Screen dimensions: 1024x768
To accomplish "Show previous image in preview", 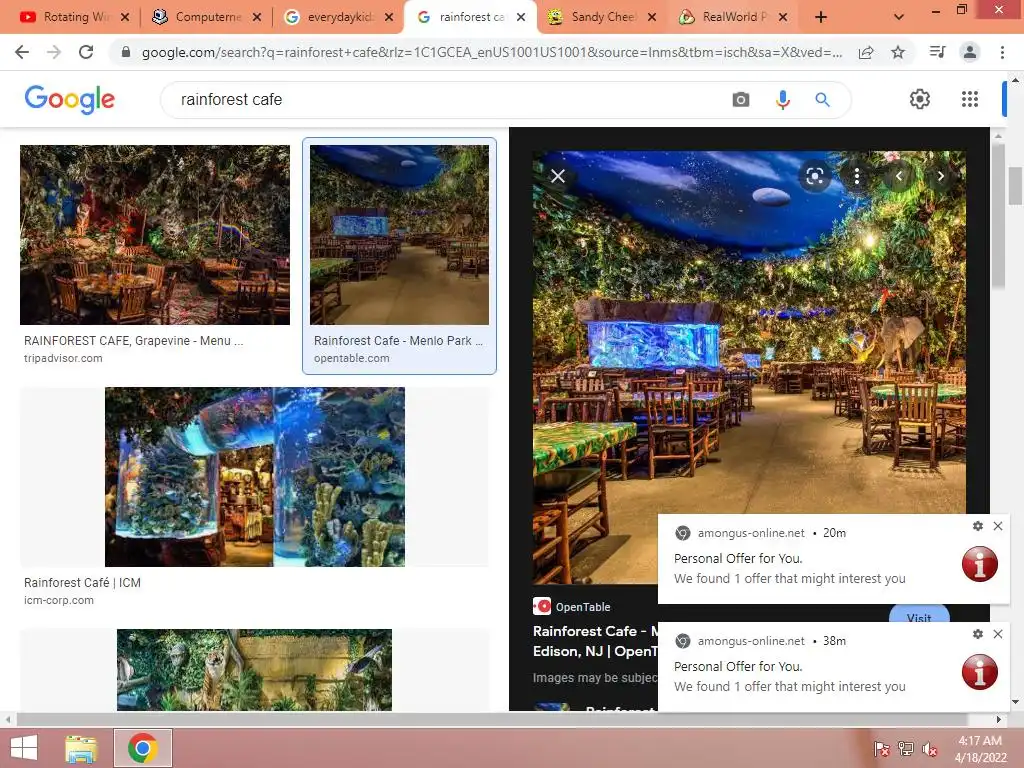I will 899,176.
